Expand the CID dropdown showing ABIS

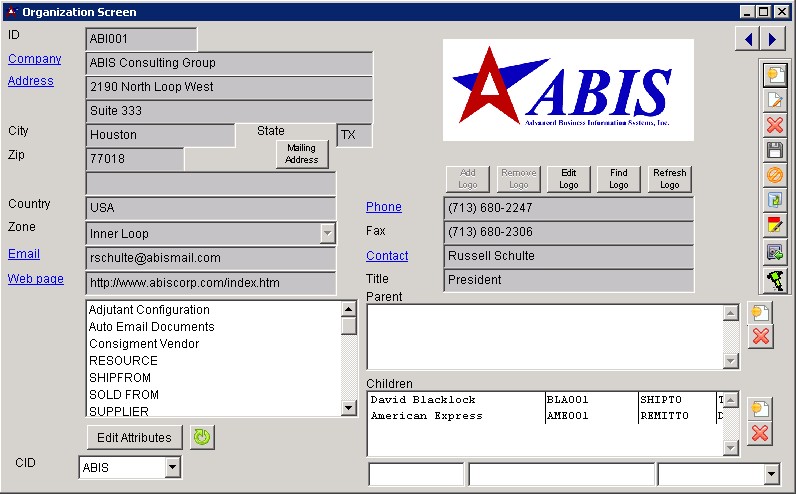[172, 467]
